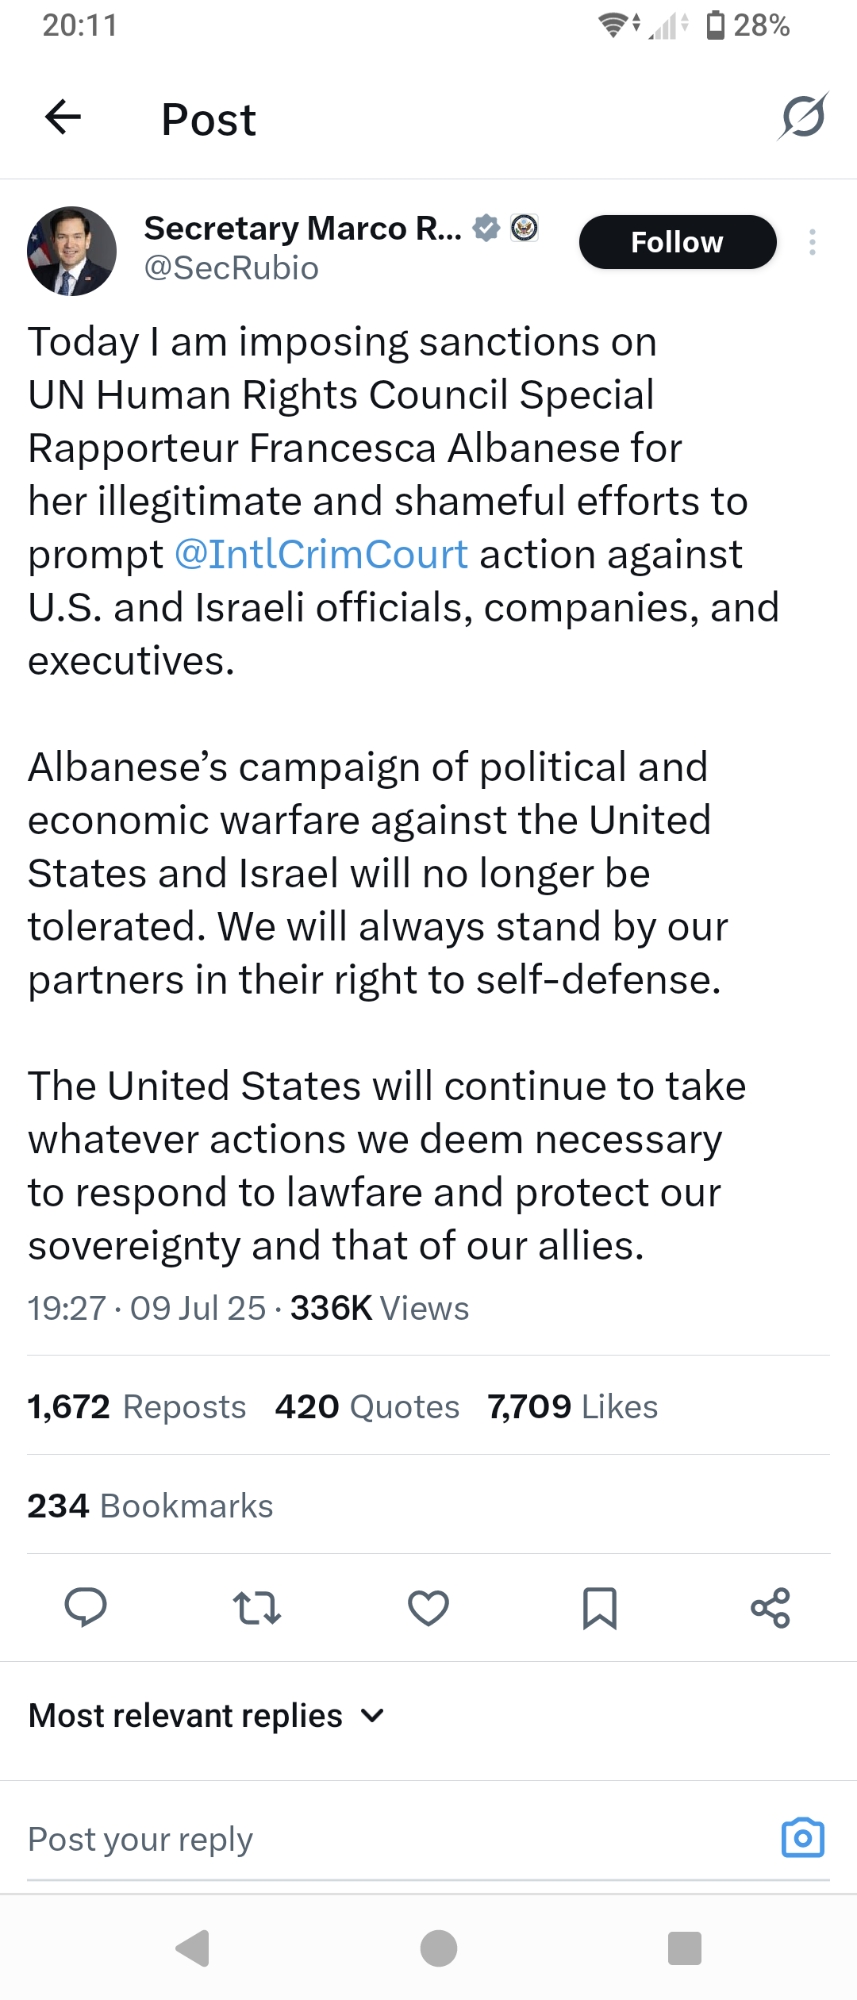
Task: Tap the Android recent apps square
Action: [684, 1948]
